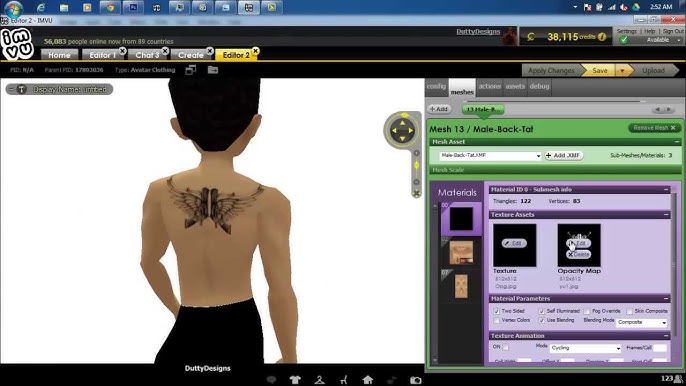Screen dimensions: 686x386
Task: Click the camera pan left arrow
Action: [394, 130]
